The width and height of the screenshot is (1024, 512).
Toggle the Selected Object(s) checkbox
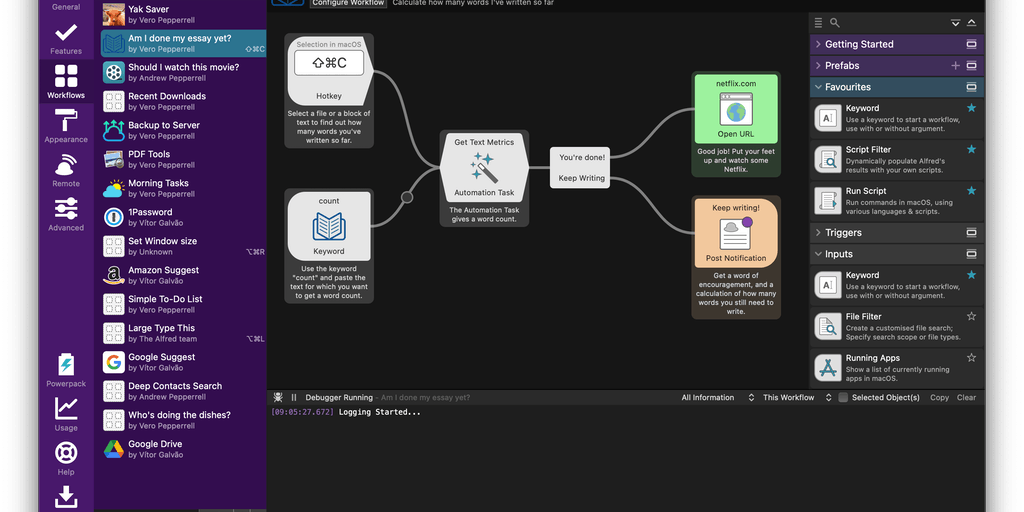(x=843, y=398)
